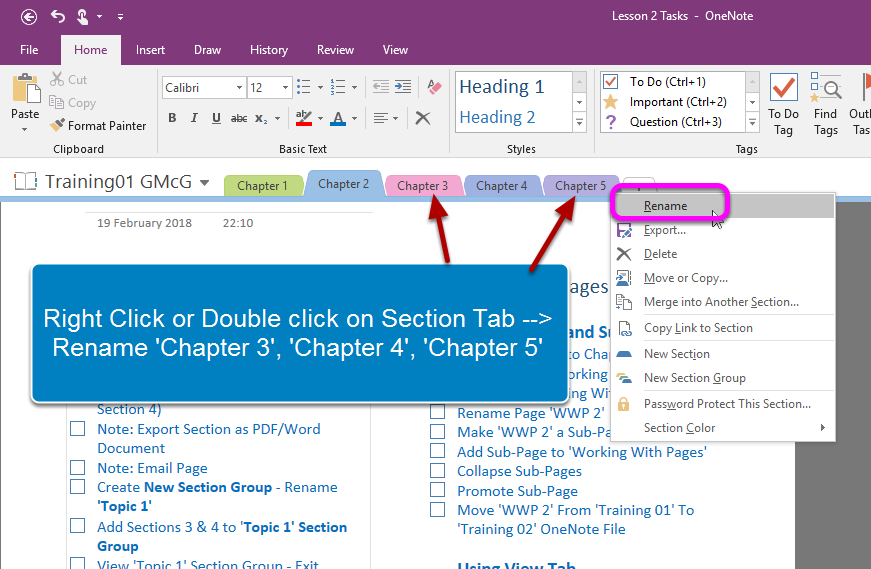Clear all formatting with eraser icon
Image resolution: width=871 pixels, height=569 pixels.
[x=434, y=87]
